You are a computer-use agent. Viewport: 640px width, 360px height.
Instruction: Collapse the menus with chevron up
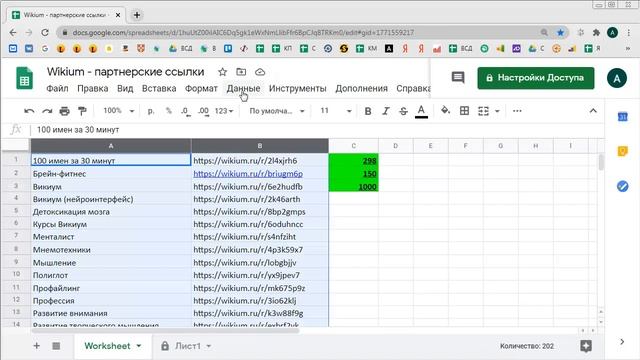593,111
